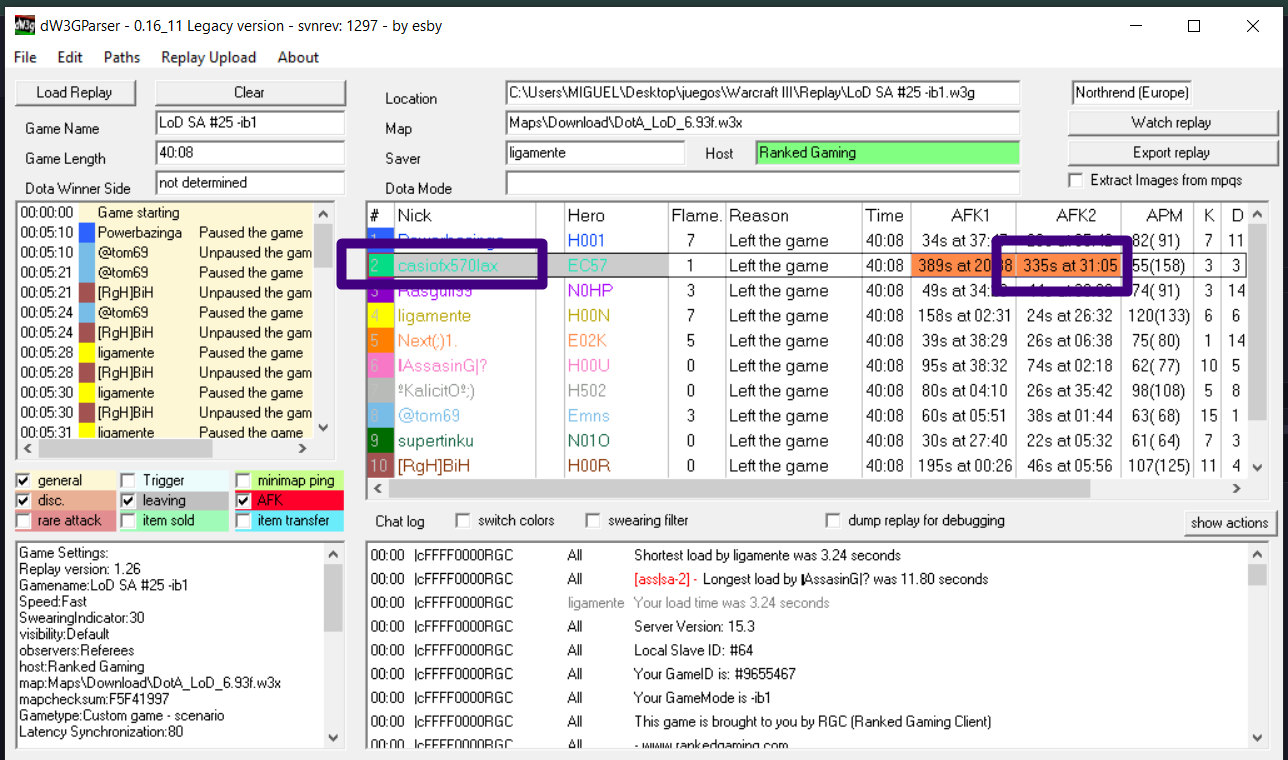Toggle the disc. filter checkbox

pyautogui.click(x=24, y=500)
